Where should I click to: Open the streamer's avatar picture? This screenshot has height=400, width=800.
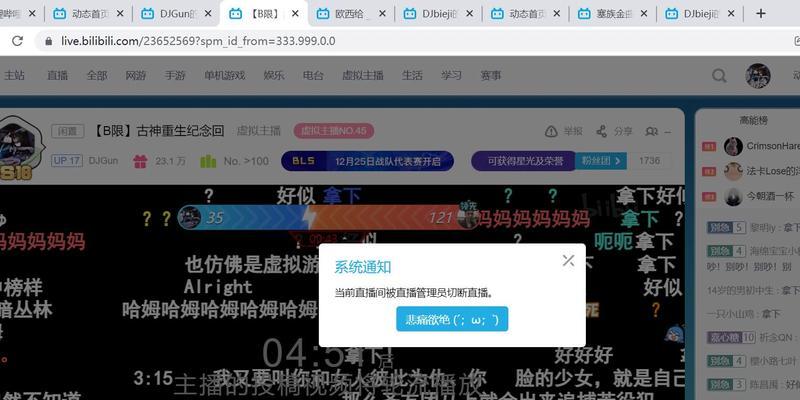pyautogui.click(x=20, y=146)
